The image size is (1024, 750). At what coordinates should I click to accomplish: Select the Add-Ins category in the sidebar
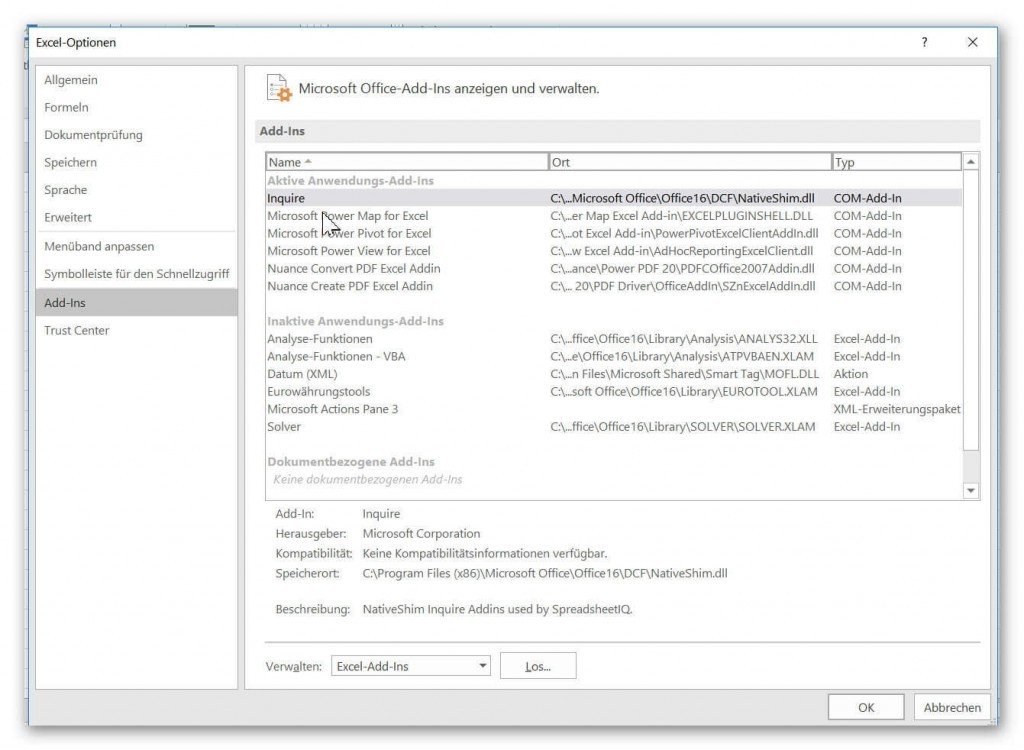[136, 302]
